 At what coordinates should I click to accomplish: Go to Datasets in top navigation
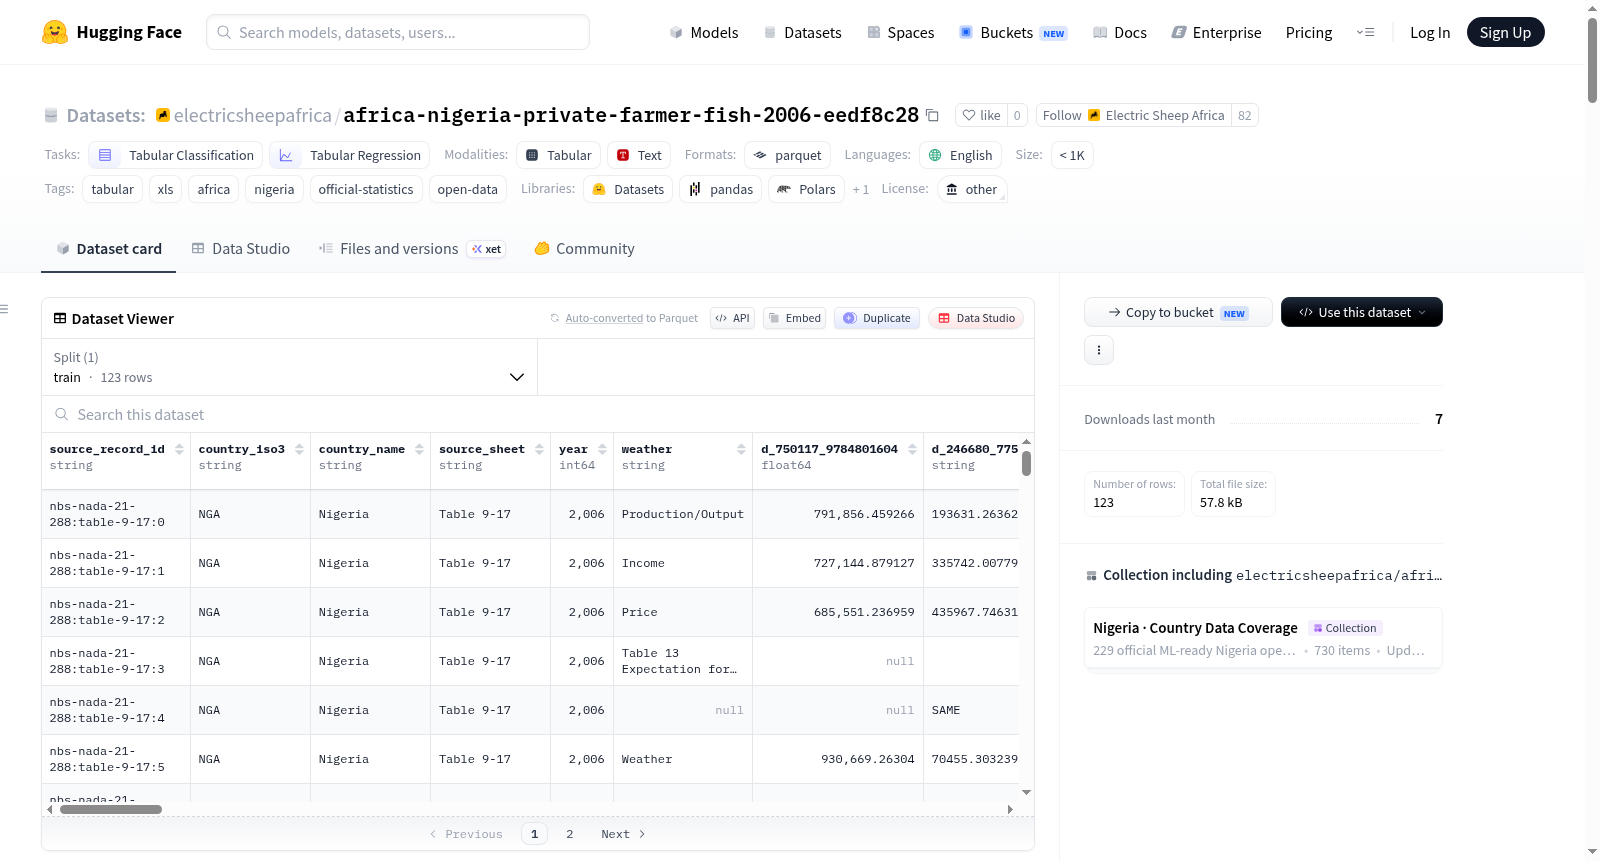803,32
